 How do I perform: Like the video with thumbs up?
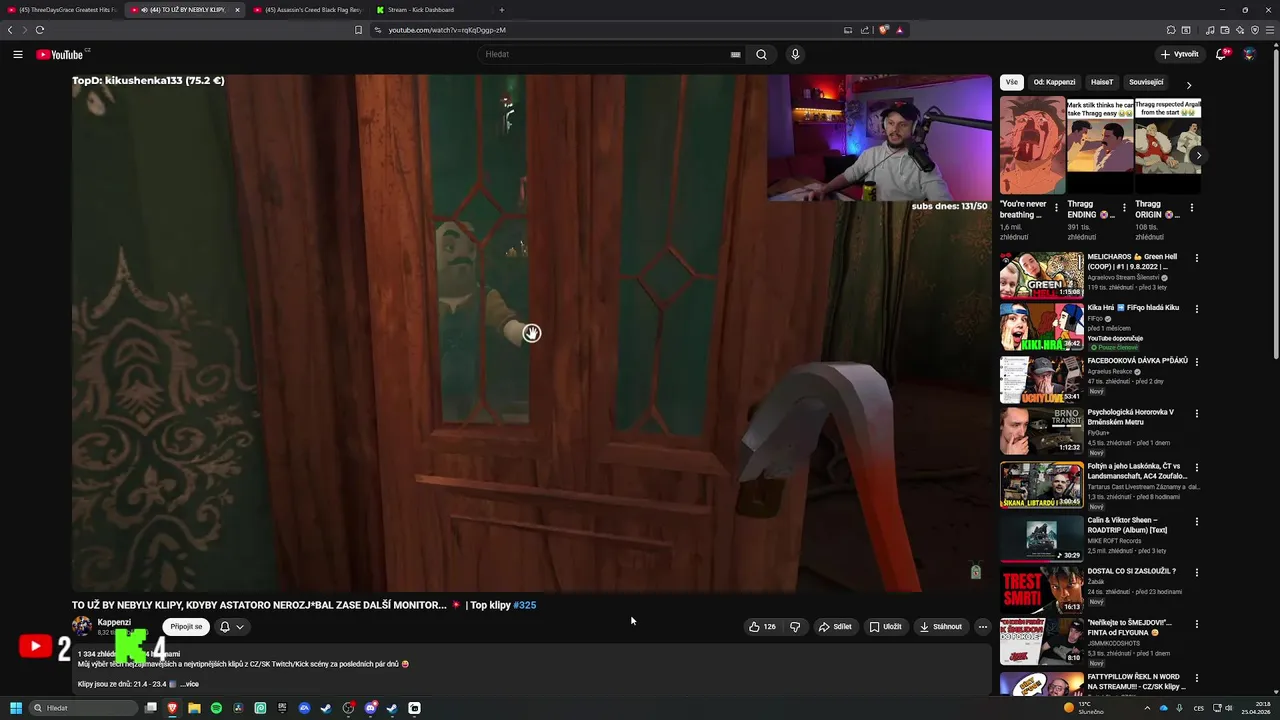[x=762, y=627]
